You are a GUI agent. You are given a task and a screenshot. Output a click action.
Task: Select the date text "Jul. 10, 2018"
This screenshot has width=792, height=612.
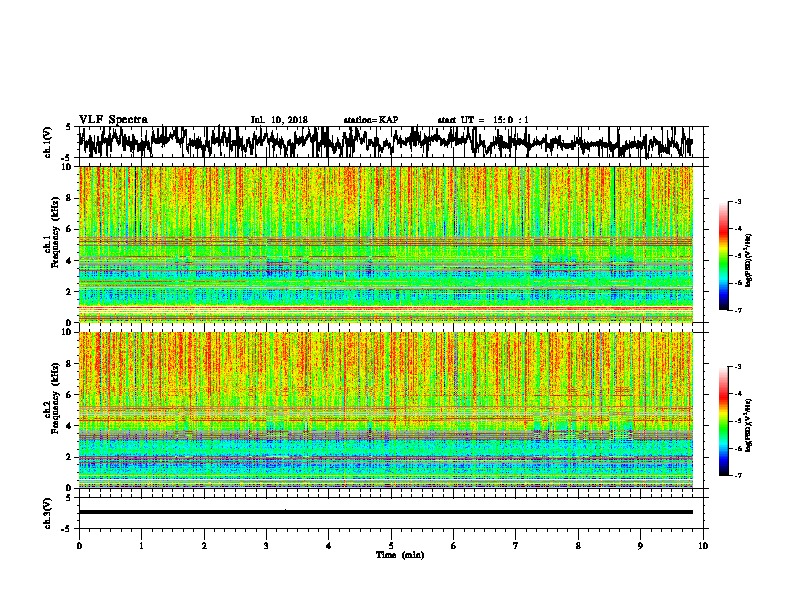coord(279,120)
